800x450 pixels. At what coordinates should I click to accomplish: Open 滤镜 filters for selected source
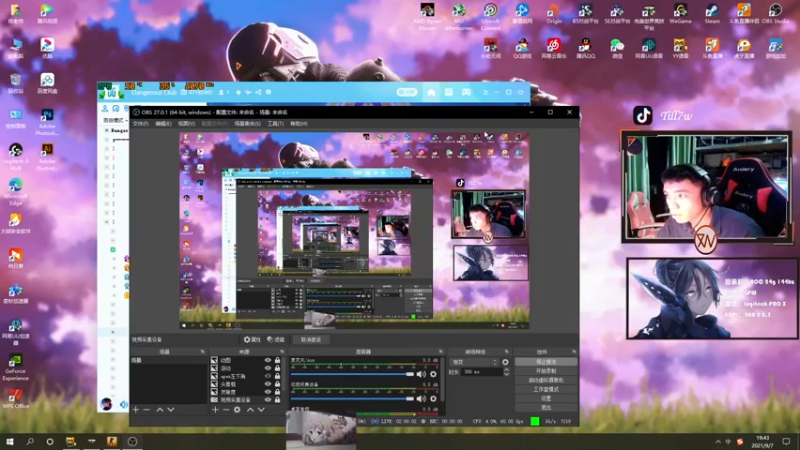pos(276,339)
